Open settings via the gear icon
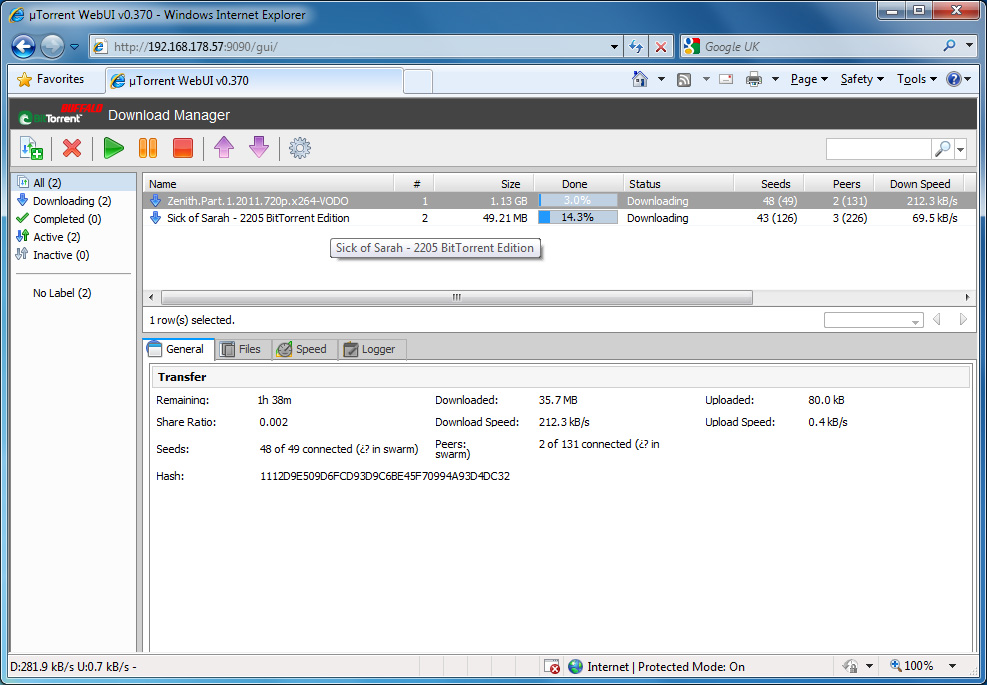Screen dimensions: 987x685 (x=299, y=148)
